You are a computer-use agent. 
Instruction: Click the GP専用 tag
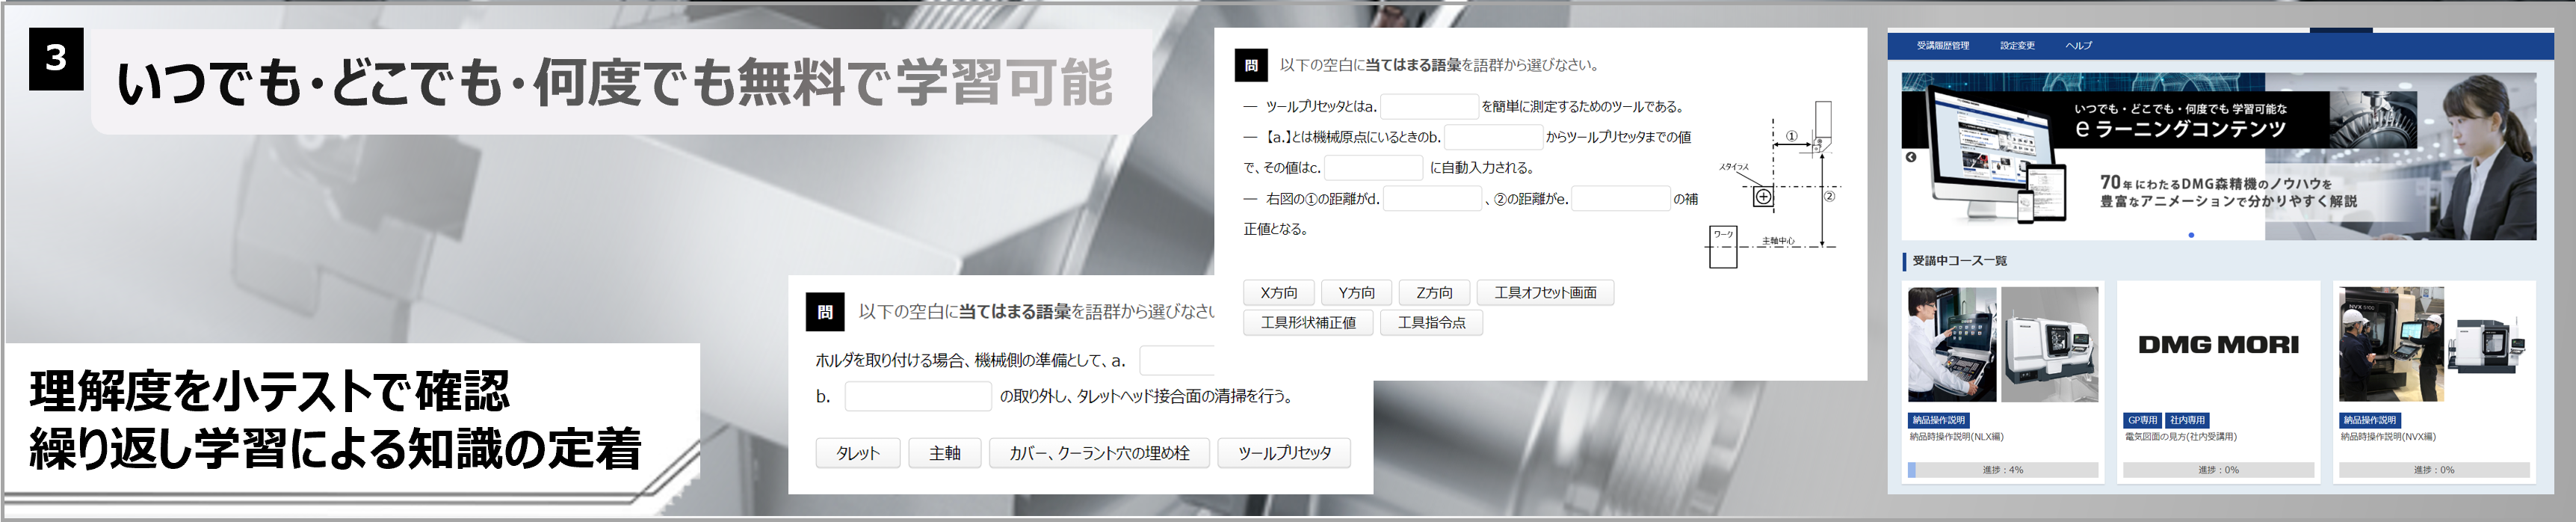(x=2142, y=420)
